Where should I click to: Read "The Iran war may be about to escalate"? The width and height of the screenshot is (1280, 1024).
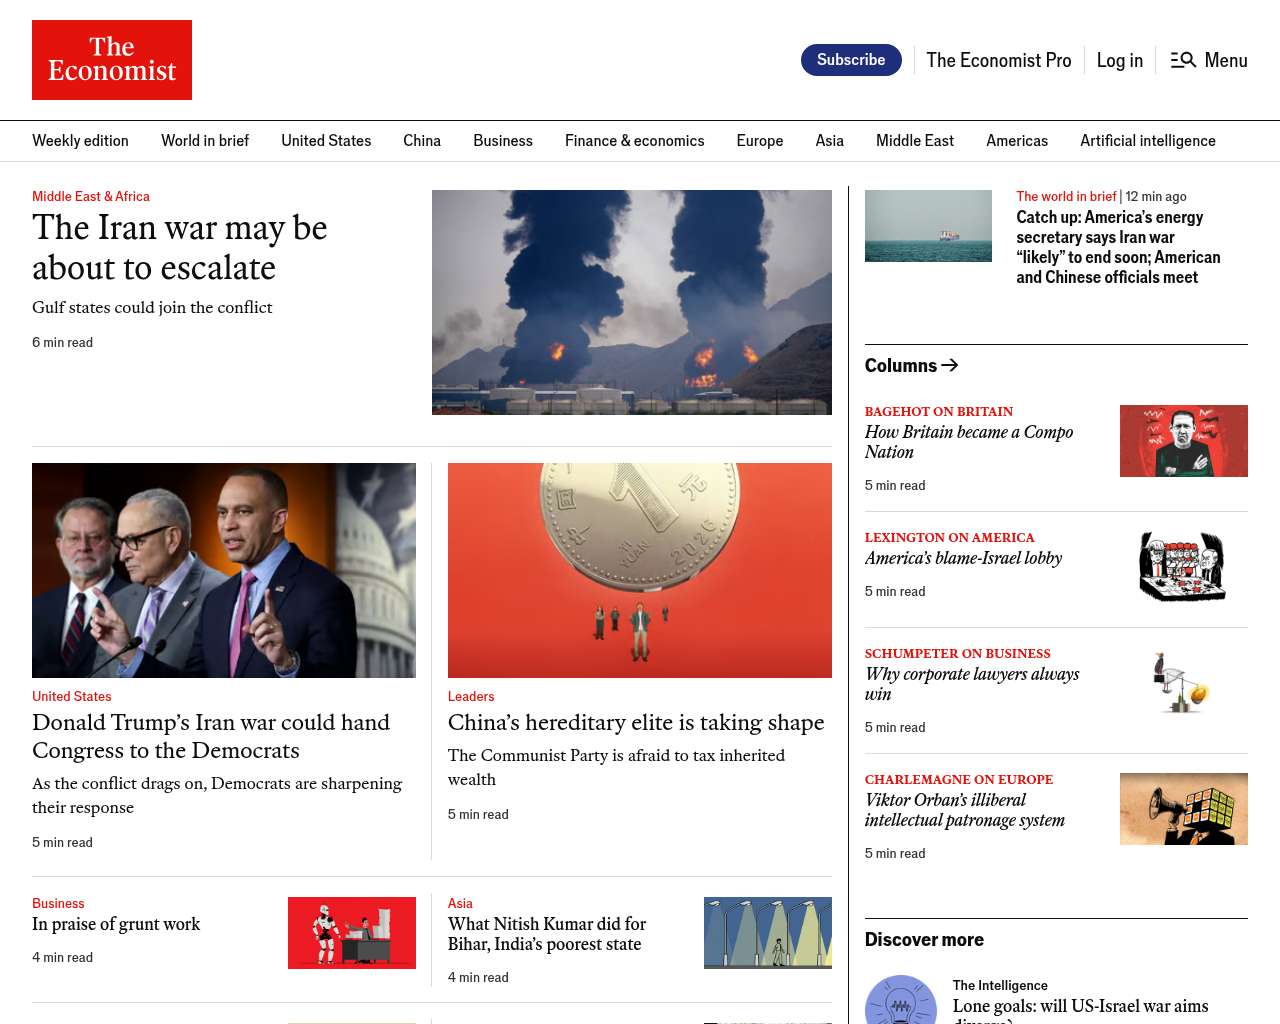pyautogui.click(x=180, y=248)
